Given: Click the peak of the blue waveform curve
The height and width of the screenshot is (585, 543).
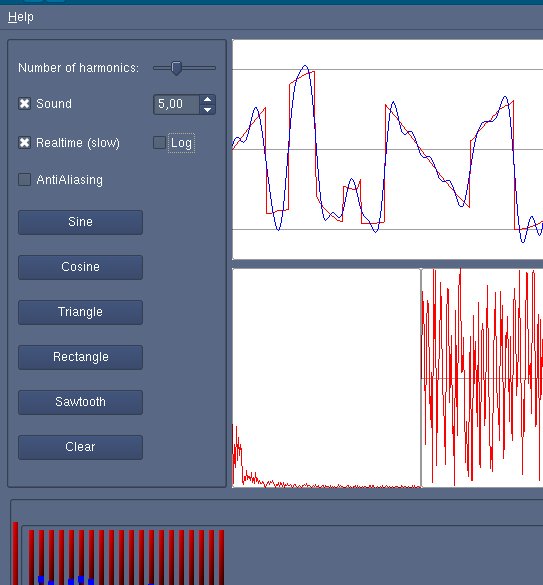Looking at the screenshot, I should [305, 66].
